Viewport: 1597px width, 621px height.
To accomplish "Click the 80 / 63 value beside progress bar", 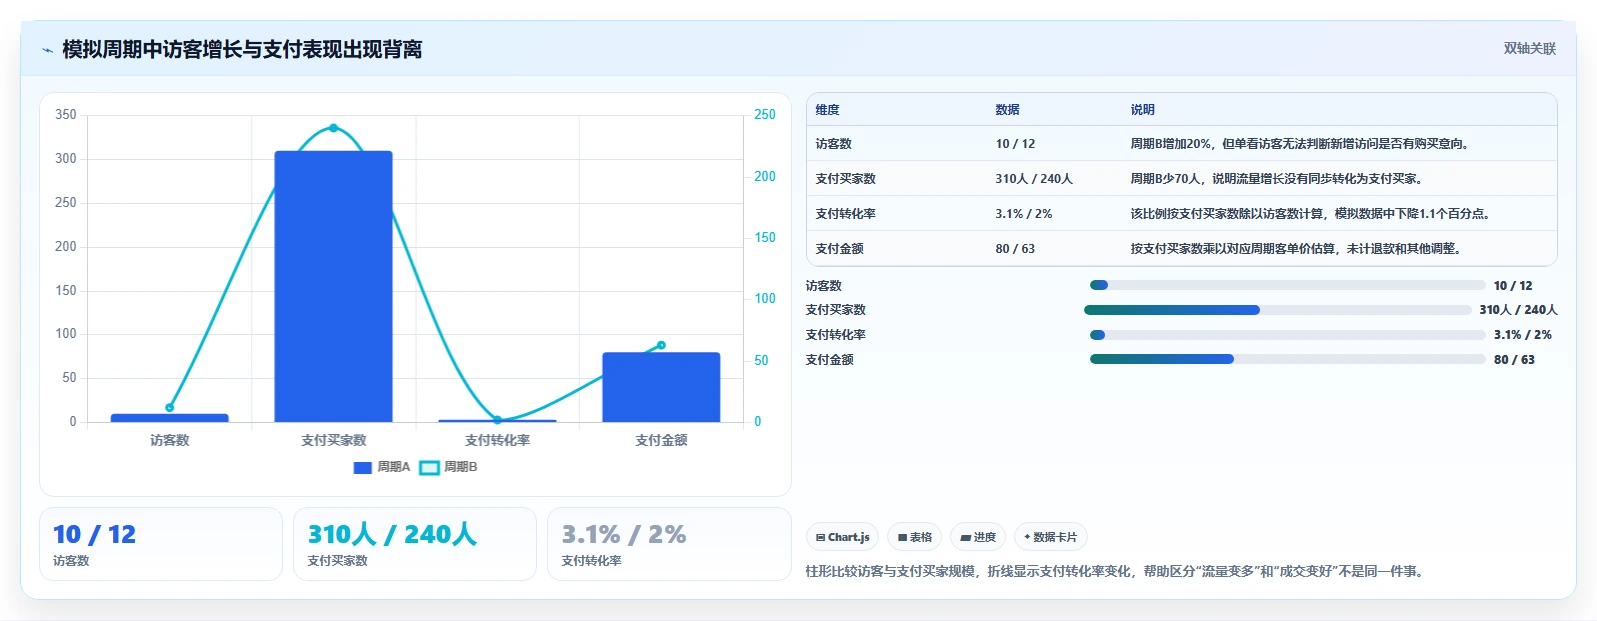I will [x=1514, y=360].
